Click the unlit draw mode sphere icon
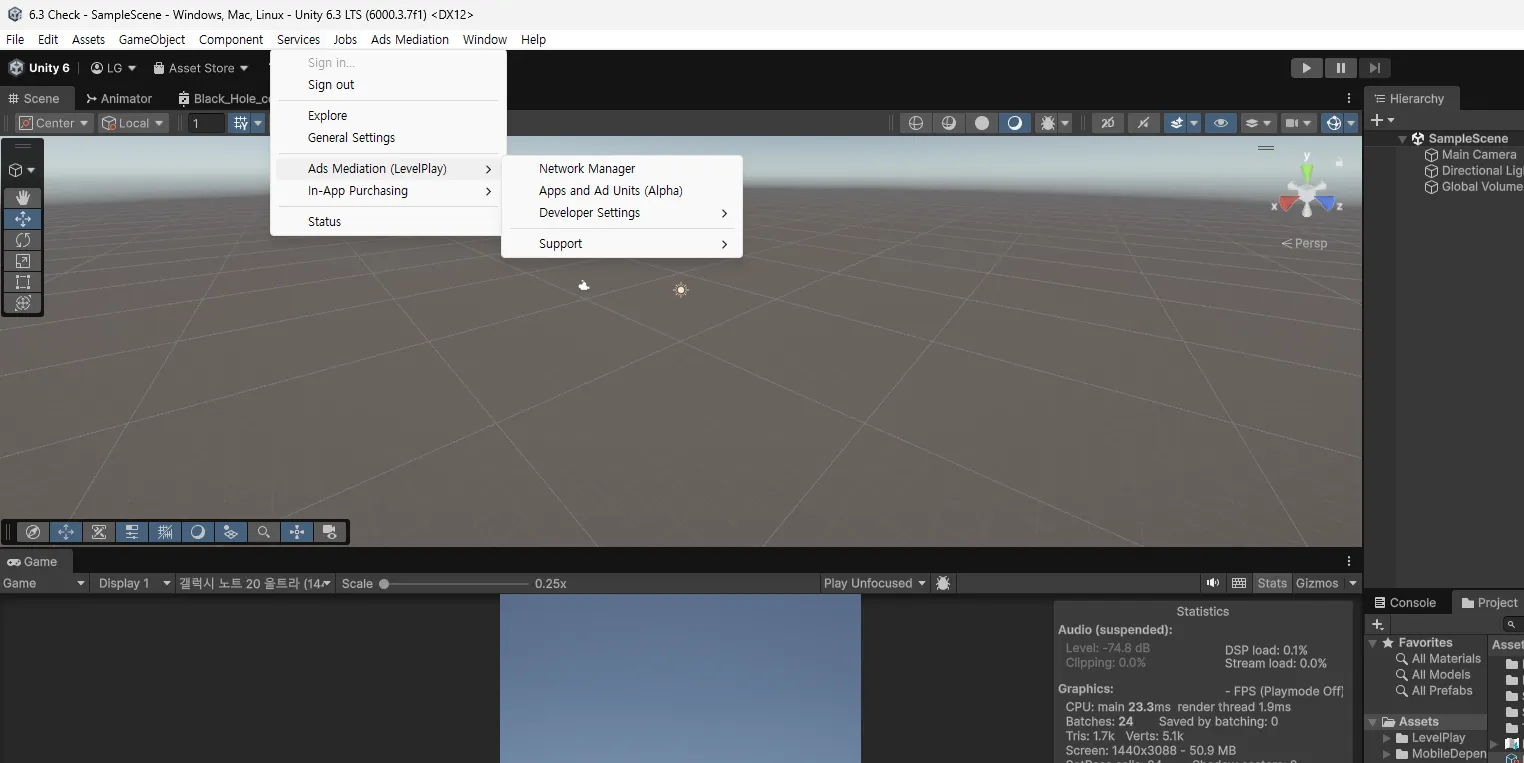The height and width of the screenshot is (763, 1524). point(982,123)
